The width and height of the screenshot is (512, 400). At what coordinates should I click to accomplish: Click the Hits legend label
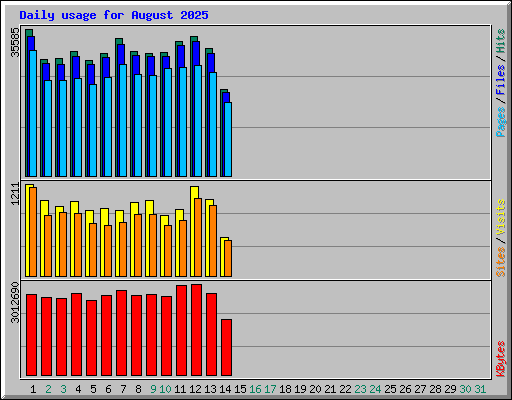tap(500, 41)
